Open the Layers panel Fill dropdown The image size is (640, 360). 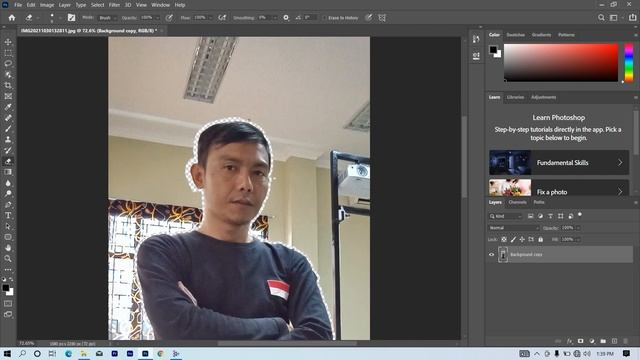[x=578, y=240]
